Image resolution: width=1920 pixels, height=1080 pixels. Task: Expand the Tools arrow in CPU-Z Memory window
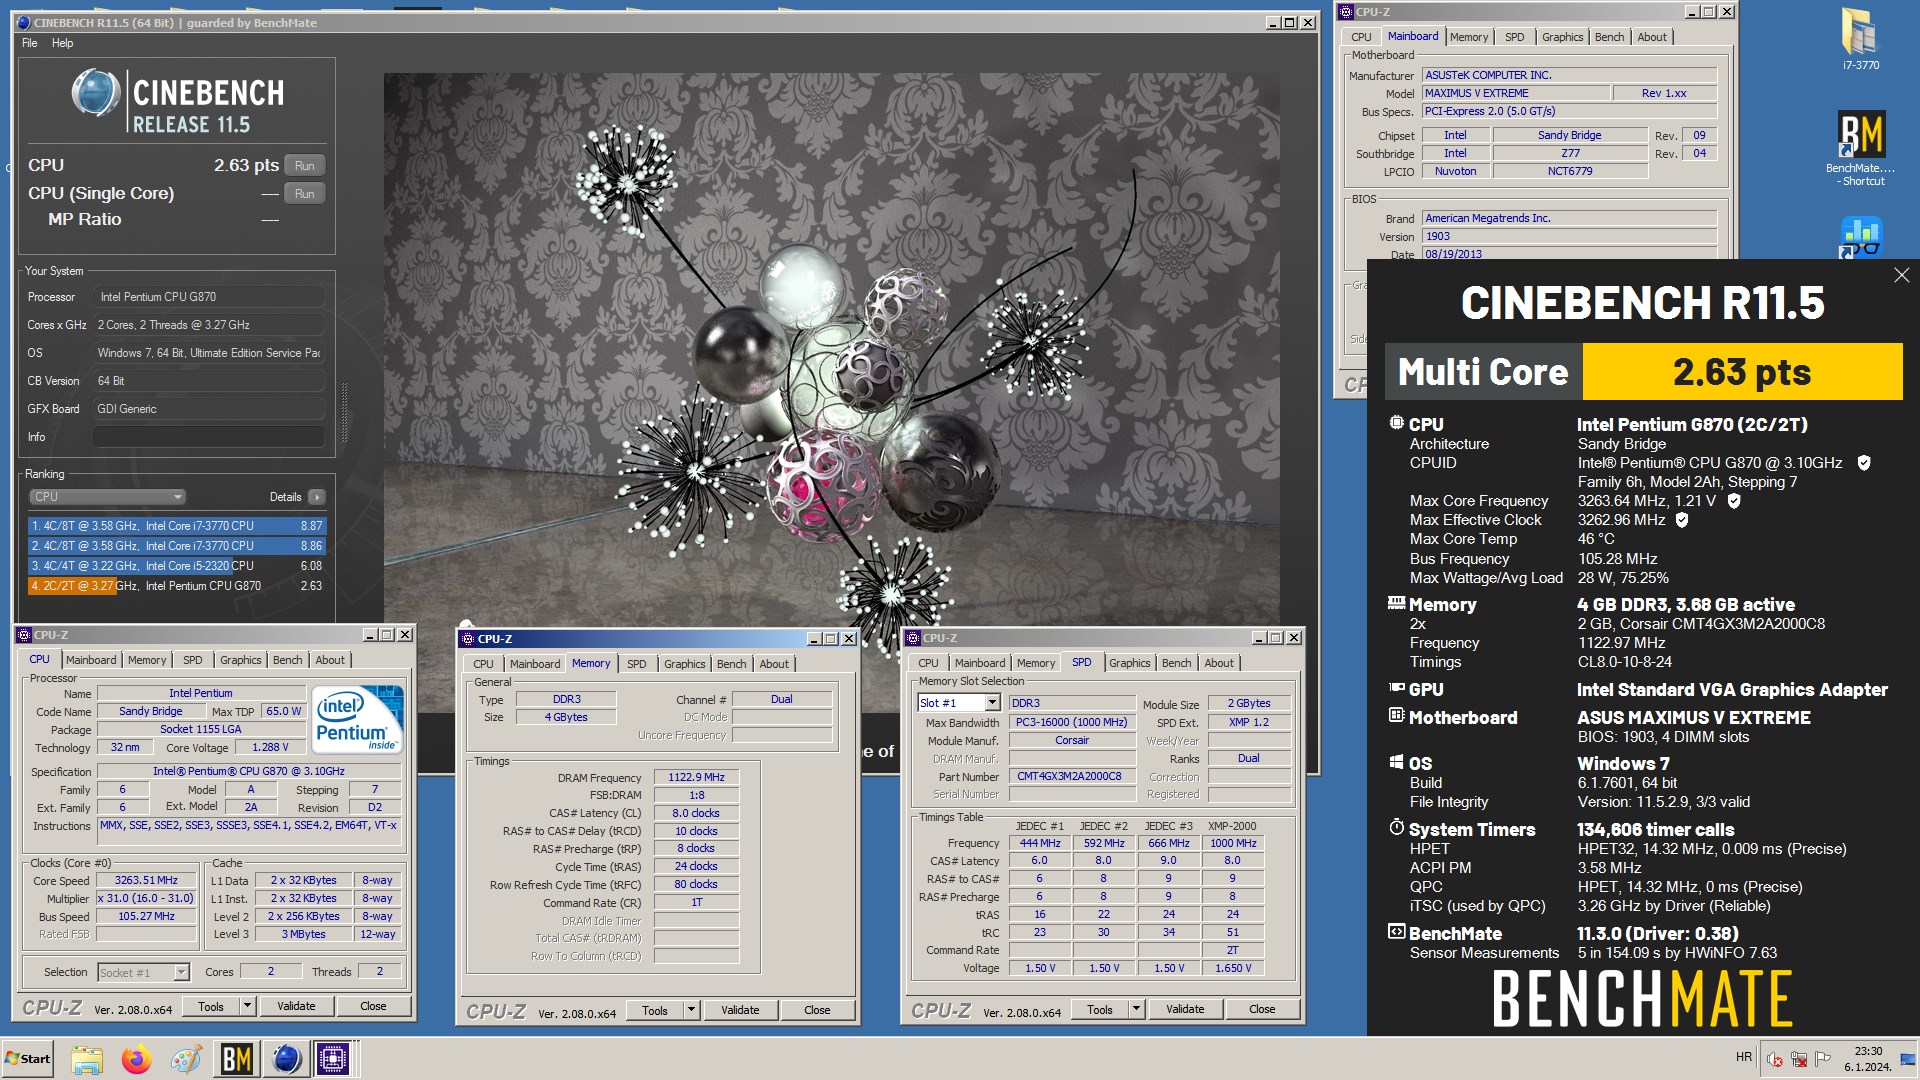[691, 1010]
